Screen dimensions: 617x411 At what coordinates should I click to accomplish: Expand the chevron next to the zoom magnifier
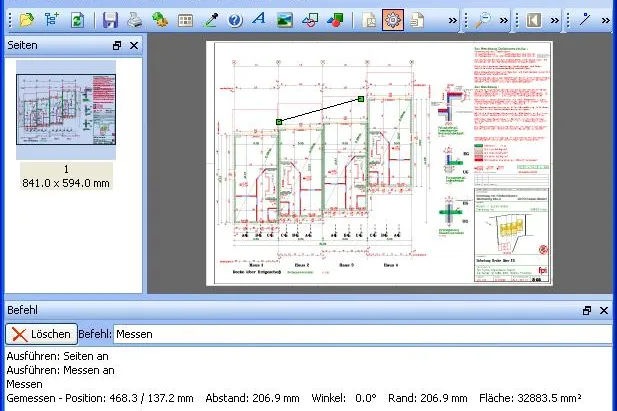pyautogui.click(x=503, y=20)
